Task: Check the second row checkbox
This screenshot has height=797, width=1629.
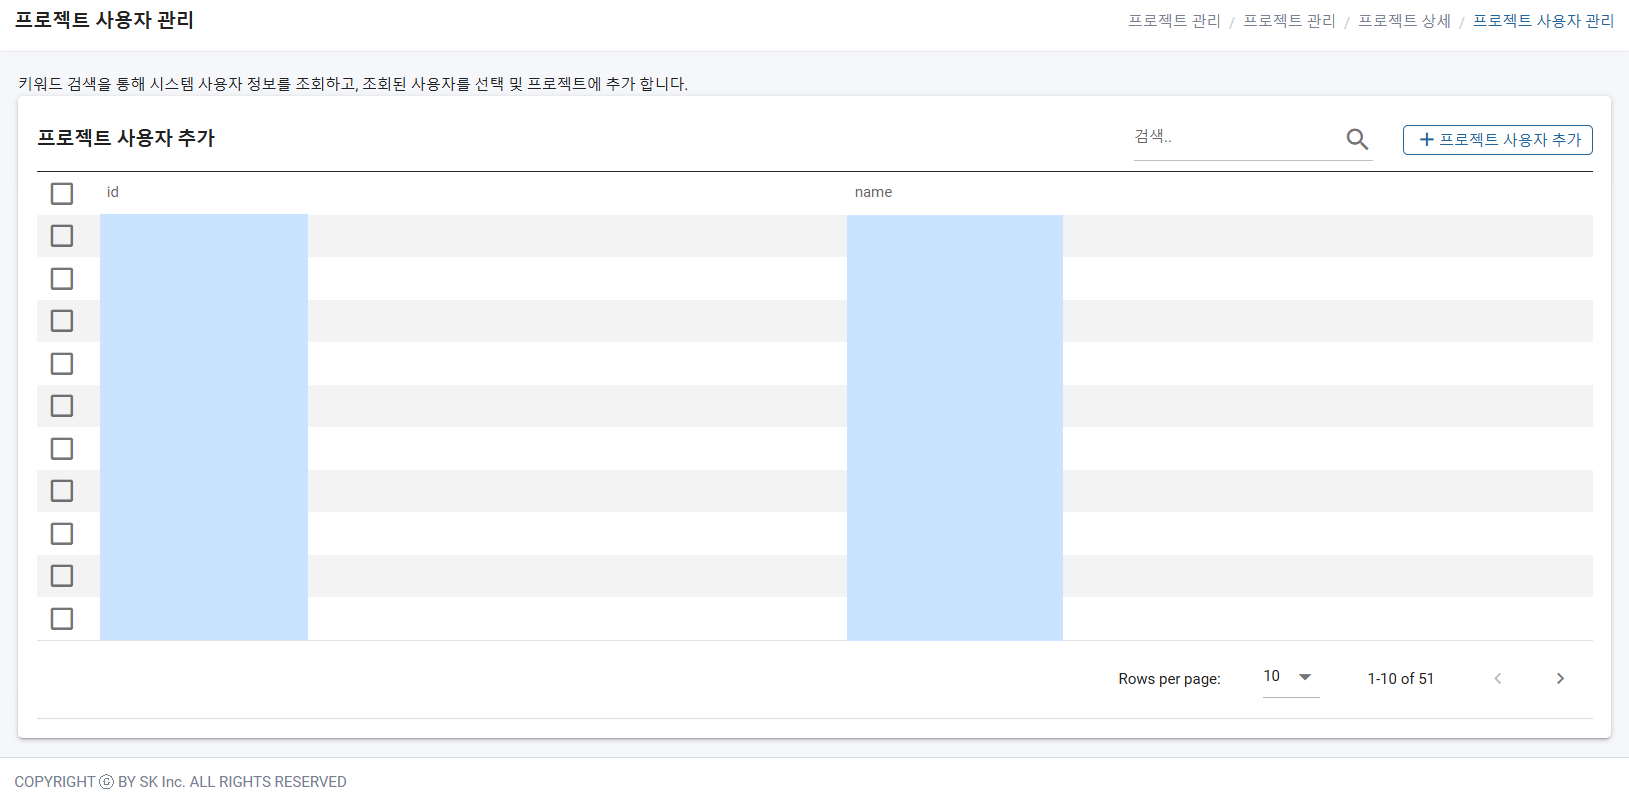Action: point(62,278)
